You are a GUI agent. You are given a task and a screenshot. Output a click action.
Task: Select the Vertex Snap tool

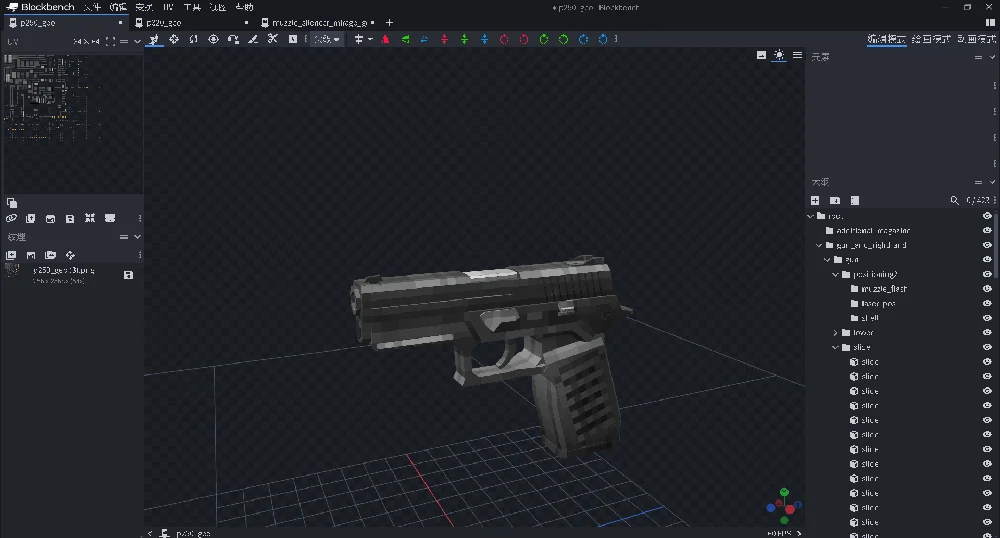(x=233, y=40)
